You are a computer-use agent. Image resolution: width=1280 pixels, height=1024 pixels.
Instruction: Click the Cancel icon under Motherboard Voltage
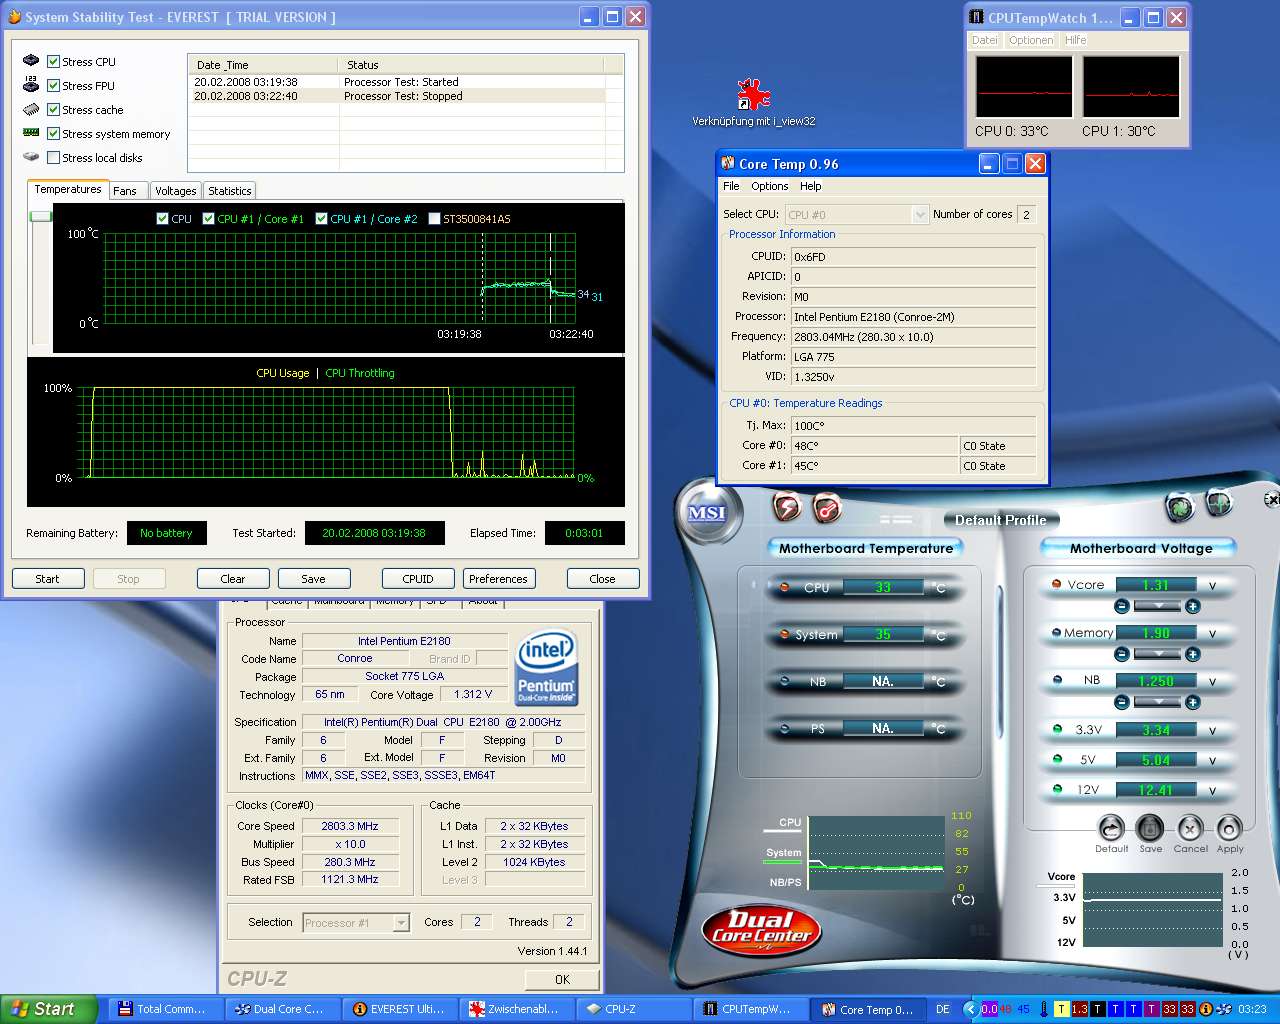[x=1190, y=828]
